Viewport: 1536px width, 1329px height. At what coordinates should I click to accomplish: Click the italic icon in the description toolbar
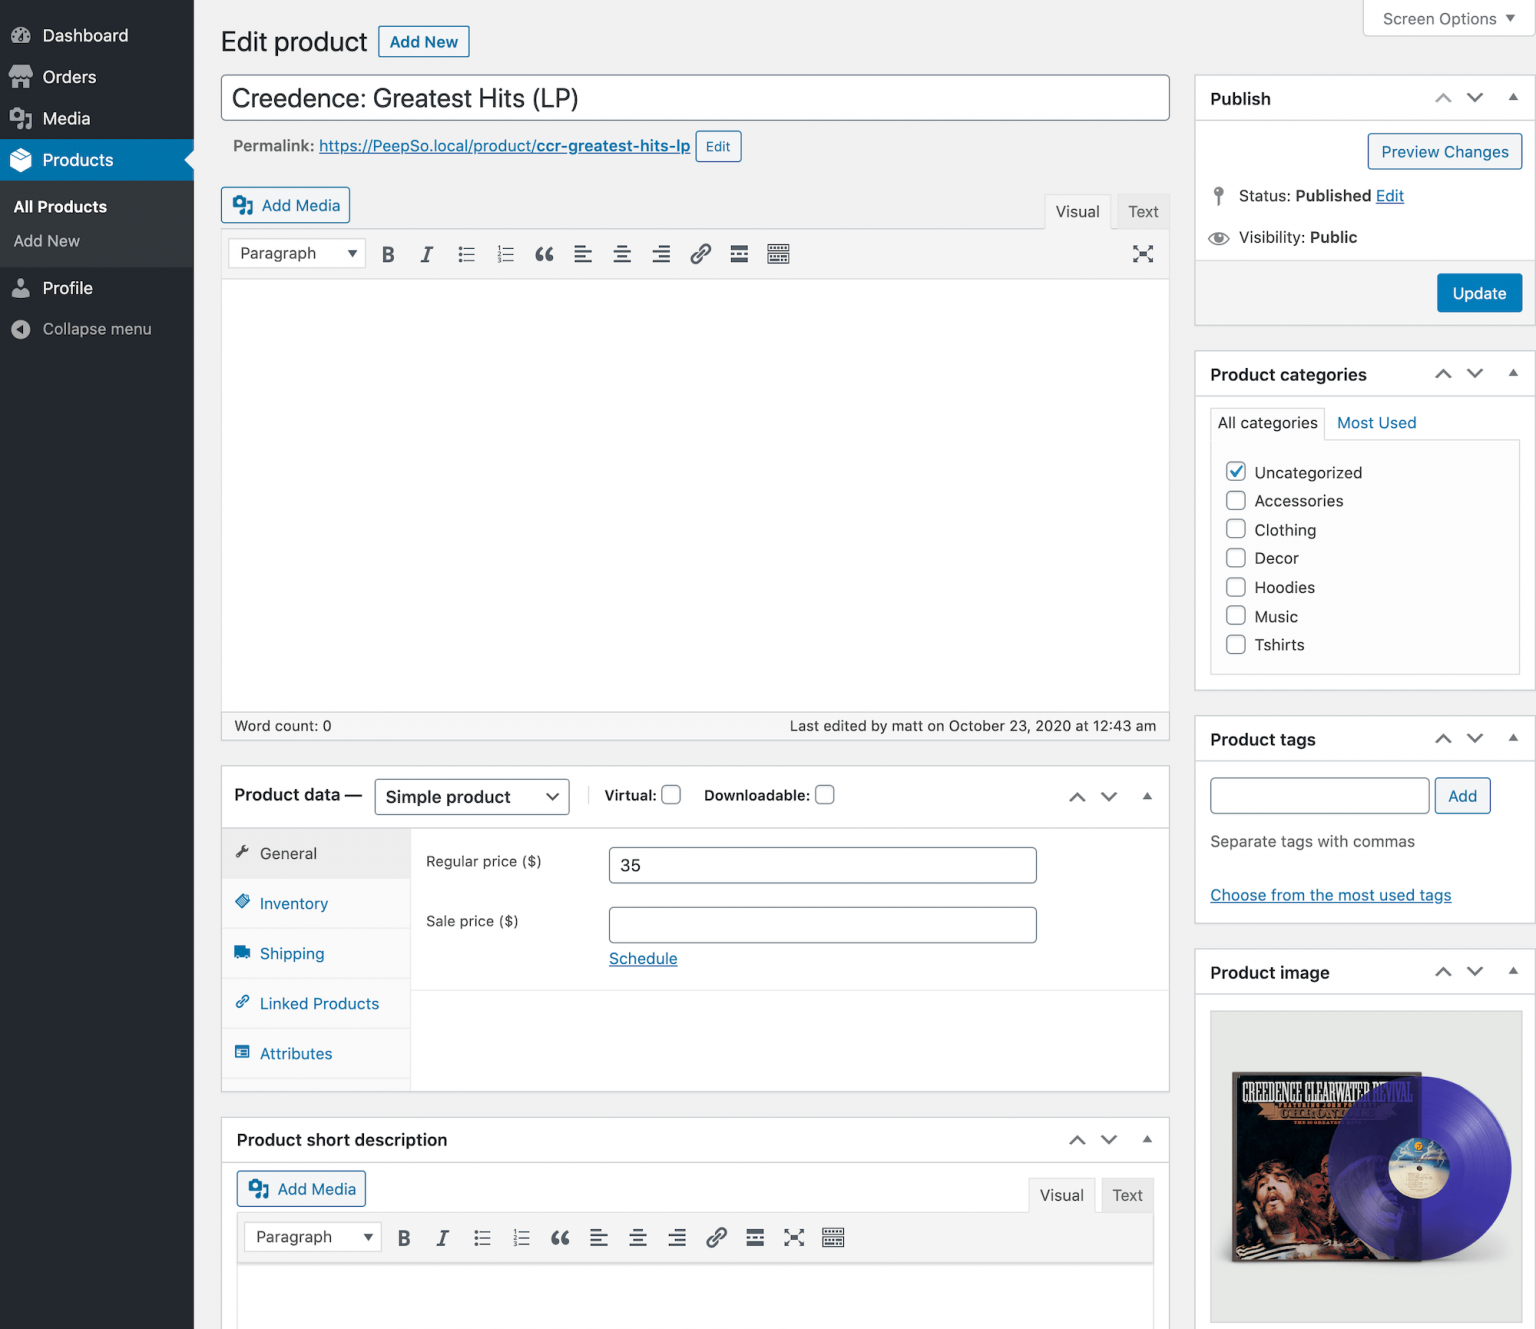pyautogui.click(x=442, y=1237)
